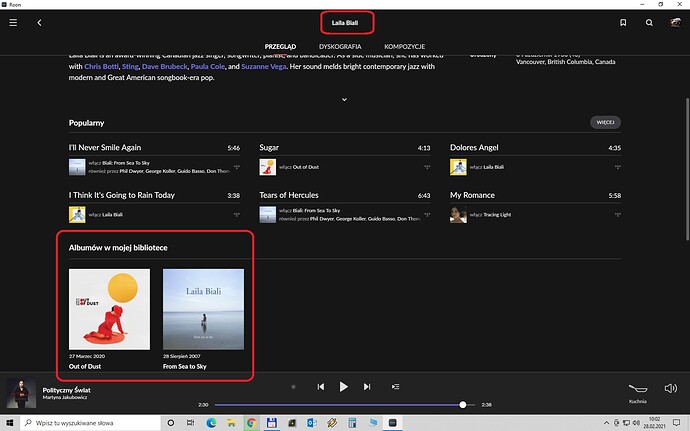690x431 pixels.
Task: Skip to the next track
Action: click(367, 387)
